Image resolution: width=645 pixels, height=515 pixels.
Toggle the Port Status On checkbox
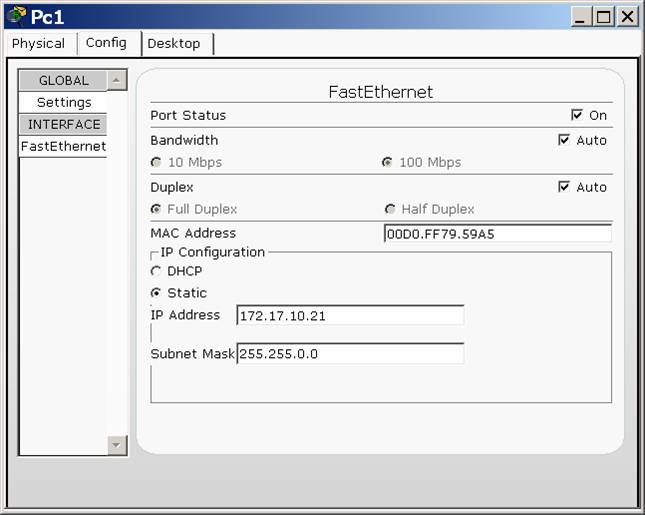pos(577,115)
